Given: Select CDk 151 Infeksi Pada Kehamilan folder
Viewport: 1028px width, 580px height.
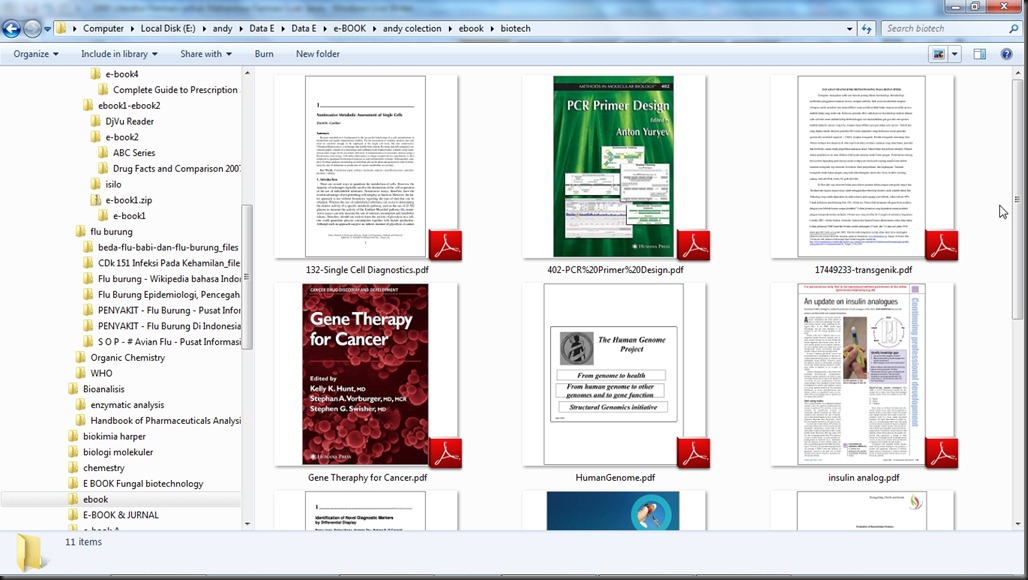Looking at the screenshot, I should (168, 263).
